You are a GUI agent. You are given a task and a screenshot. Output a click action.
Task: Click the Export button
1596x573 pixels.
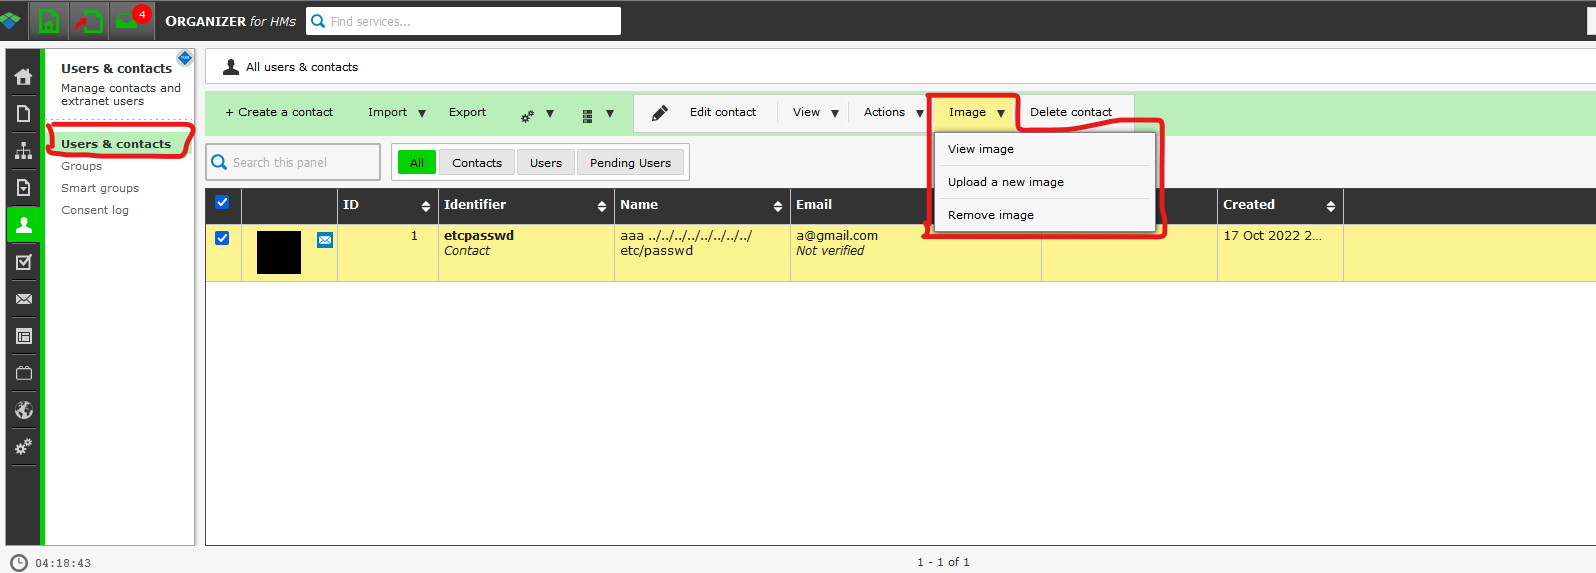coord(467,112)
